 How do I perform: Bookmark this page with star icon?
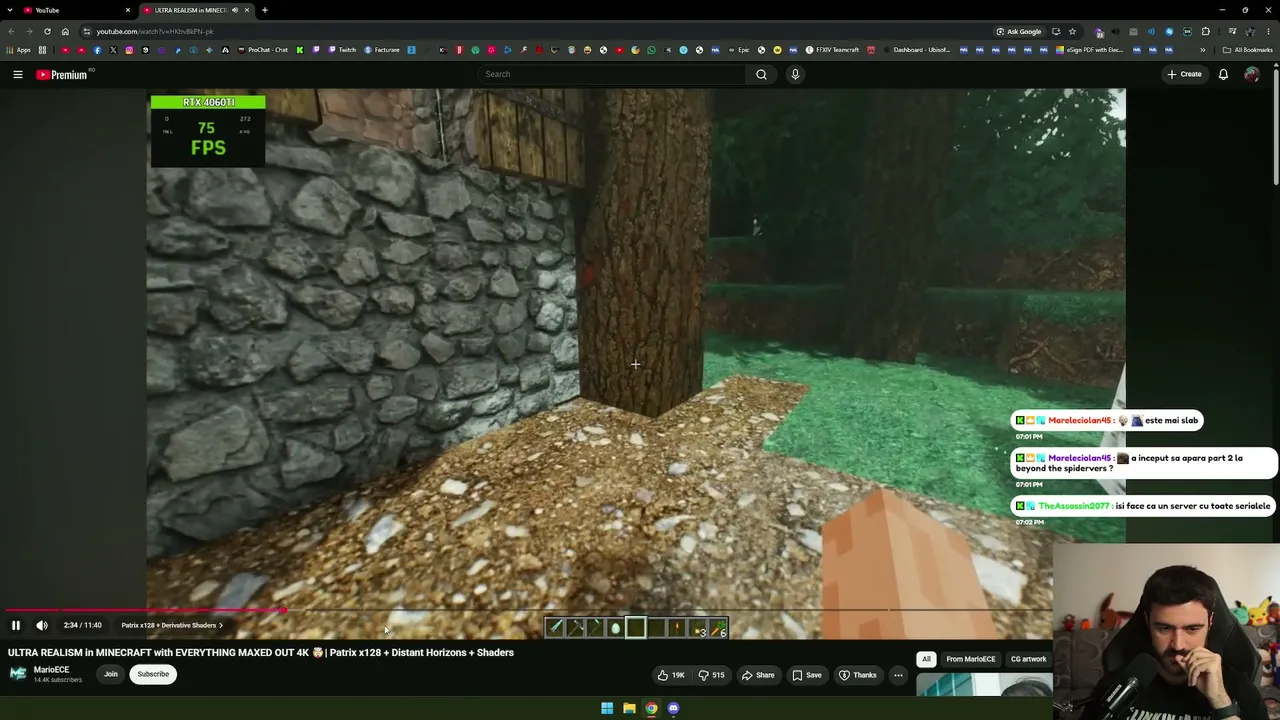point(1072,31)
